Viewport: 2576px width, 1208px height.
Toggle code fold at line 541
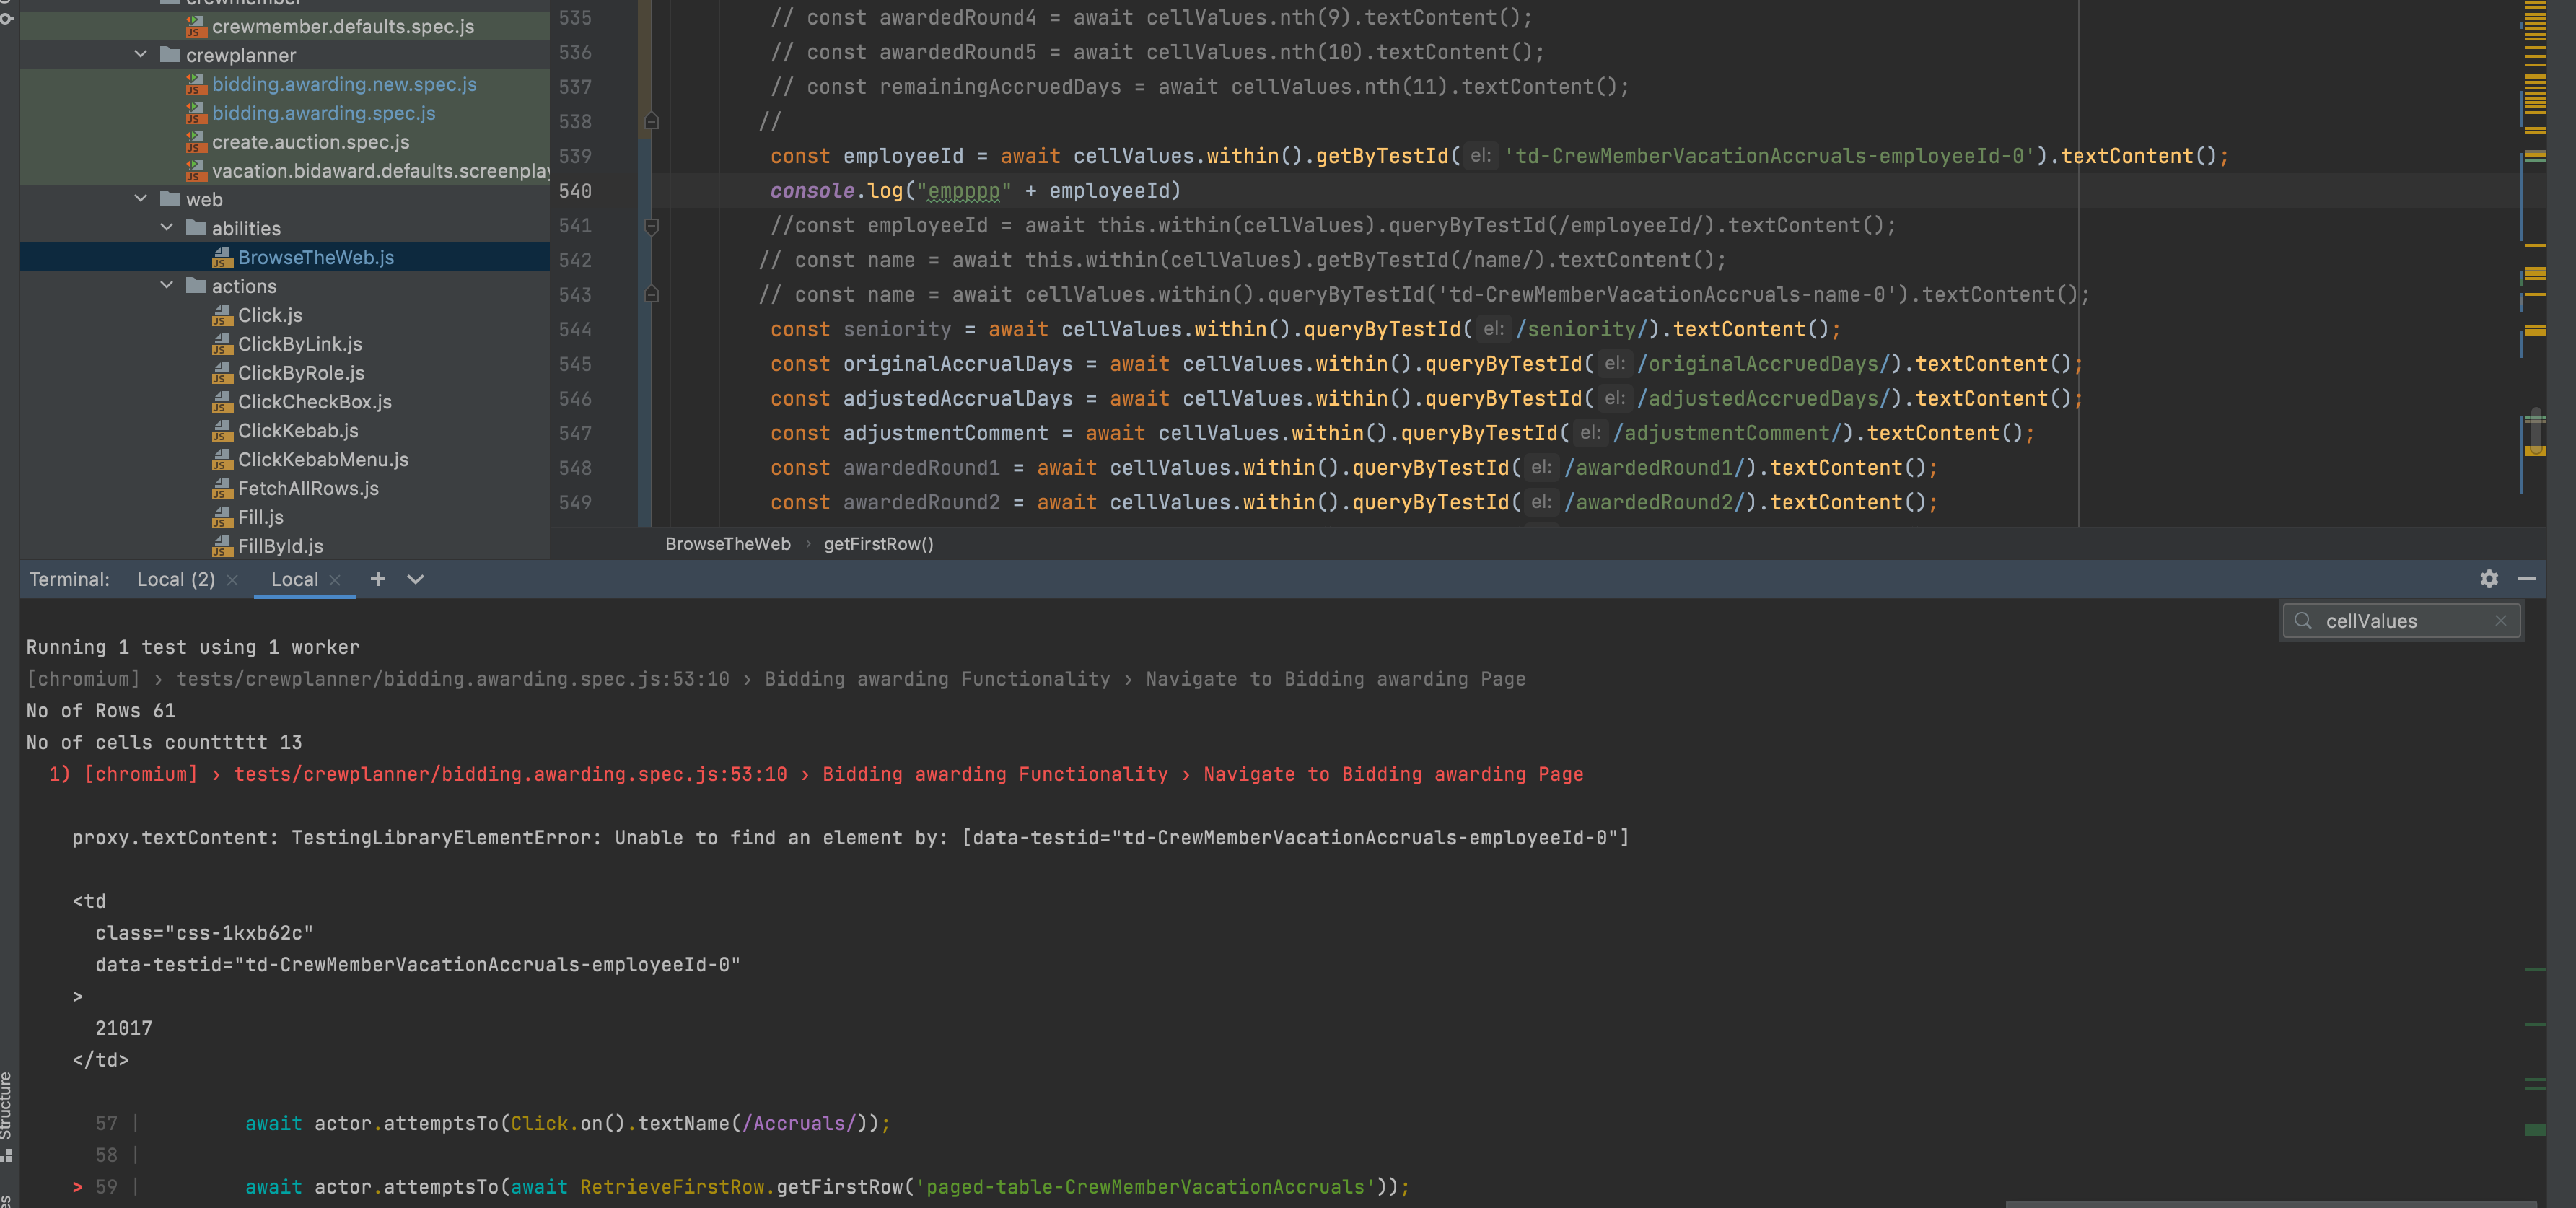click(651, 226)
